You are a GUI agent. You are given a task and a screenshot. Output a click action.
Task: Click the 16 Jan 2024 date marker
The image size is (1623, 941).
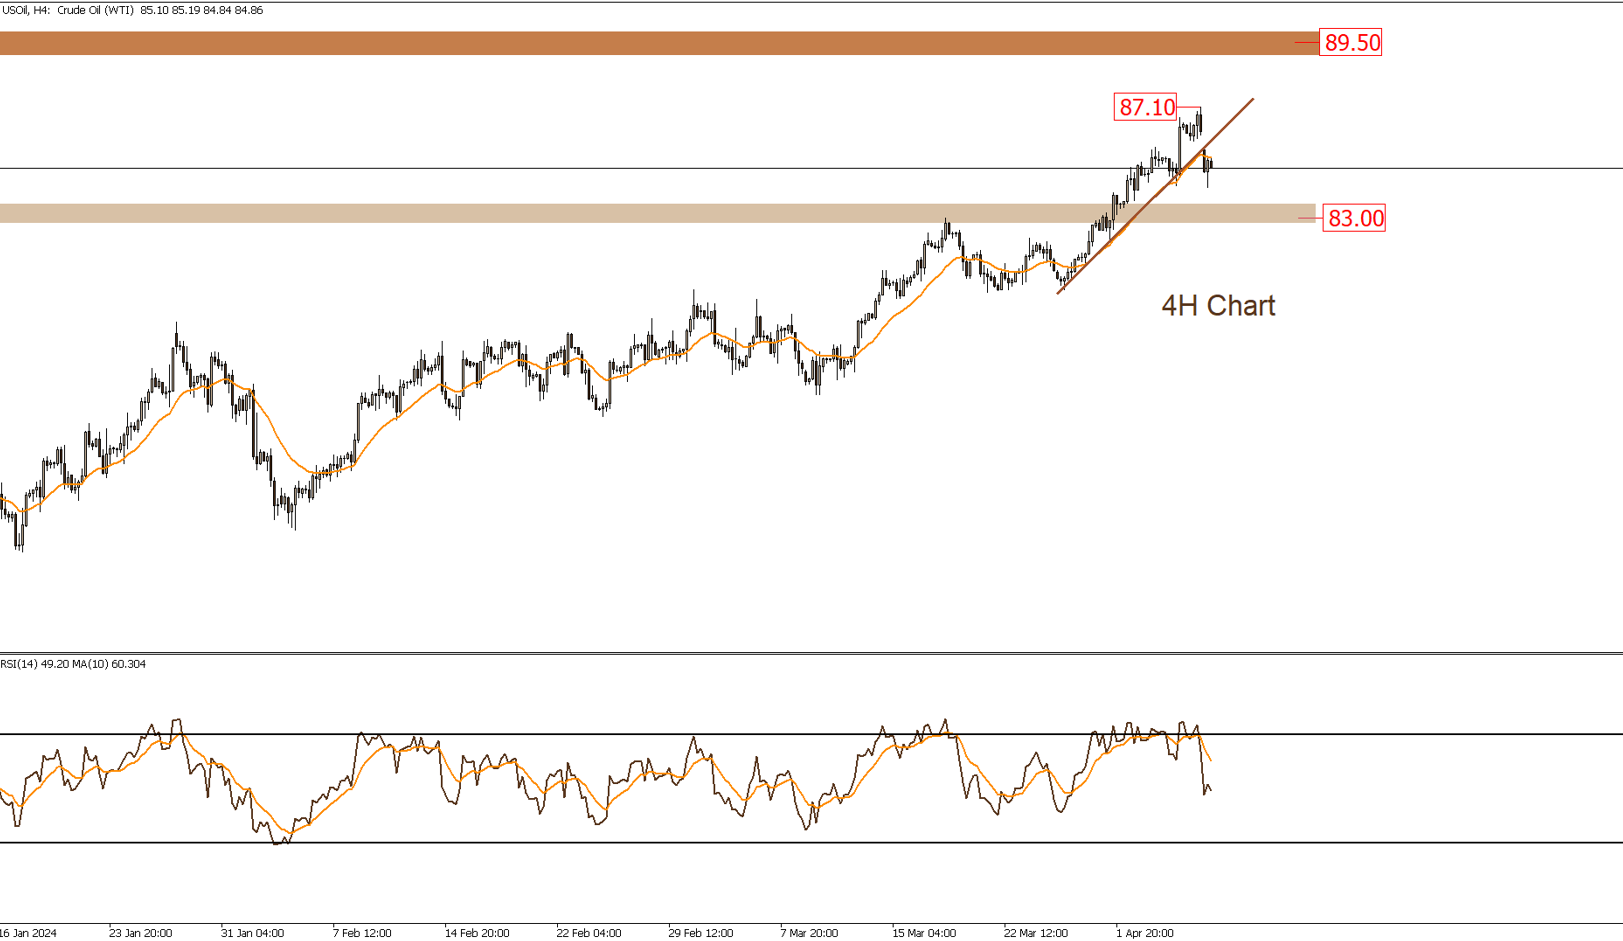point(29,933)
